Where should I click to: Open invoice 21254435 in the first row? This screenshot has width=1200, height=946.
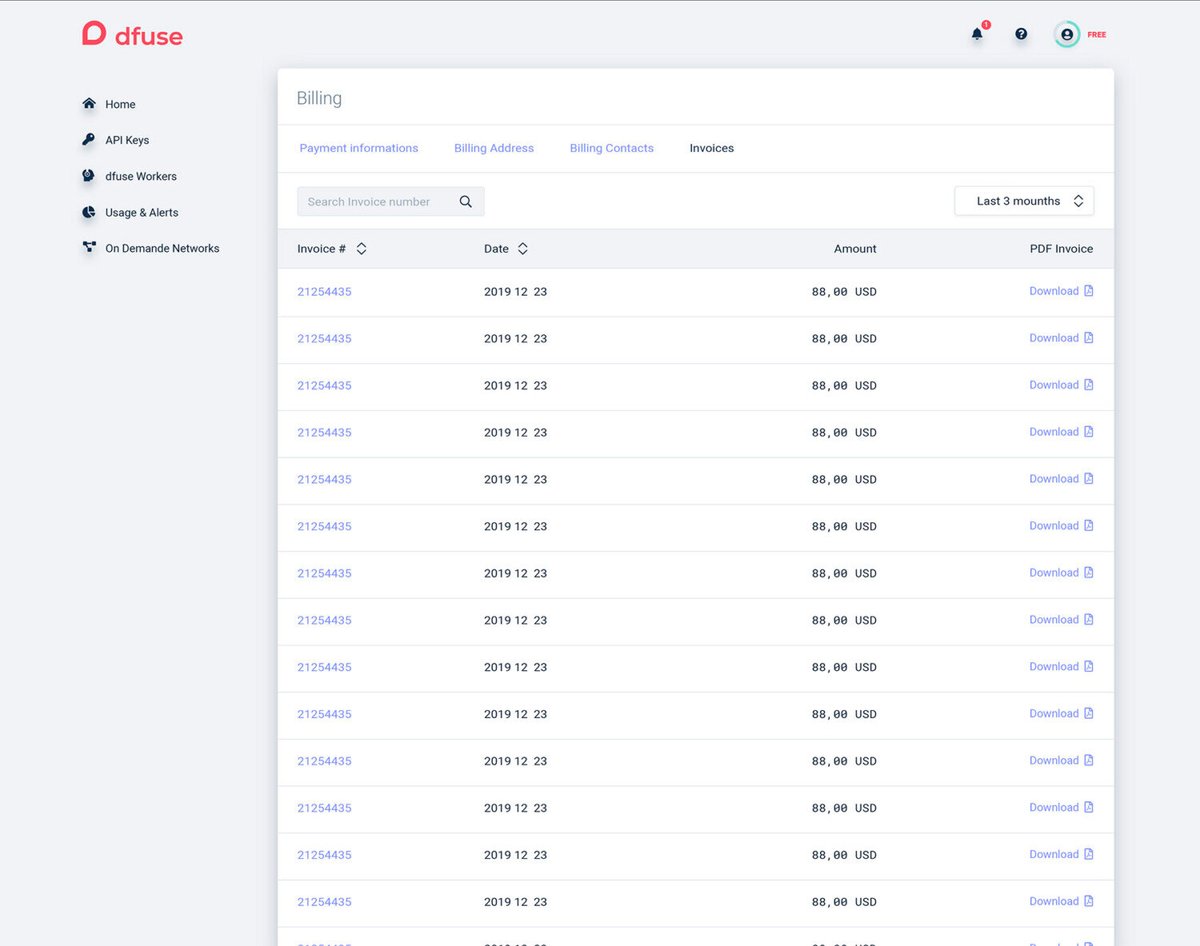(324, 292)
